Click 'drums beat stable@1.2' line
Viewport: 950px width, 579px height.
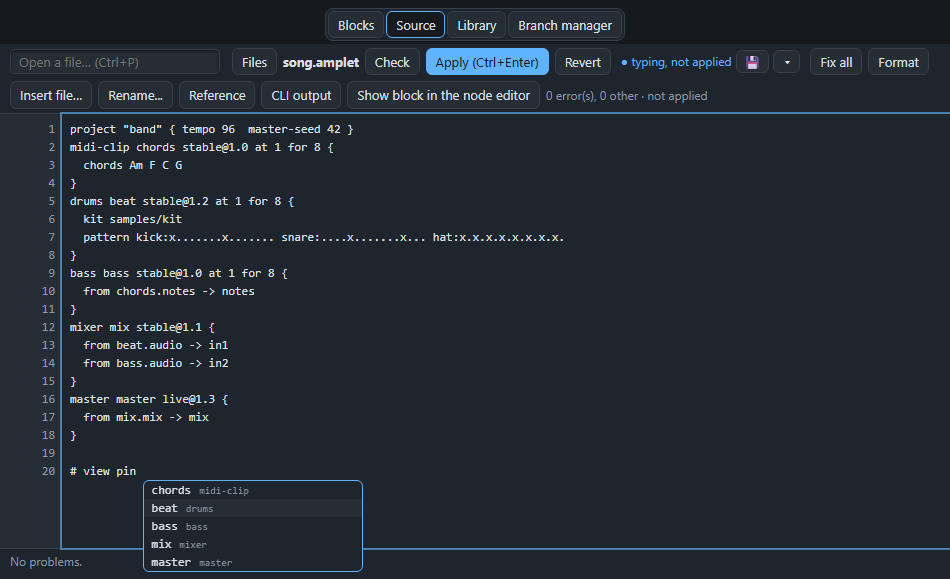click(182, 201)
